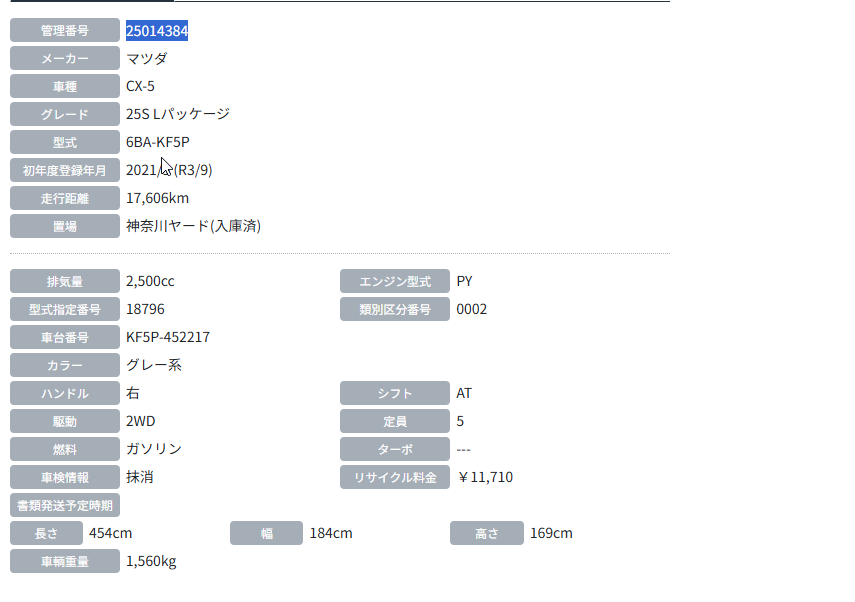Select the シフト label badge
This screenshot has height=602, width=855.
(395, 393)
